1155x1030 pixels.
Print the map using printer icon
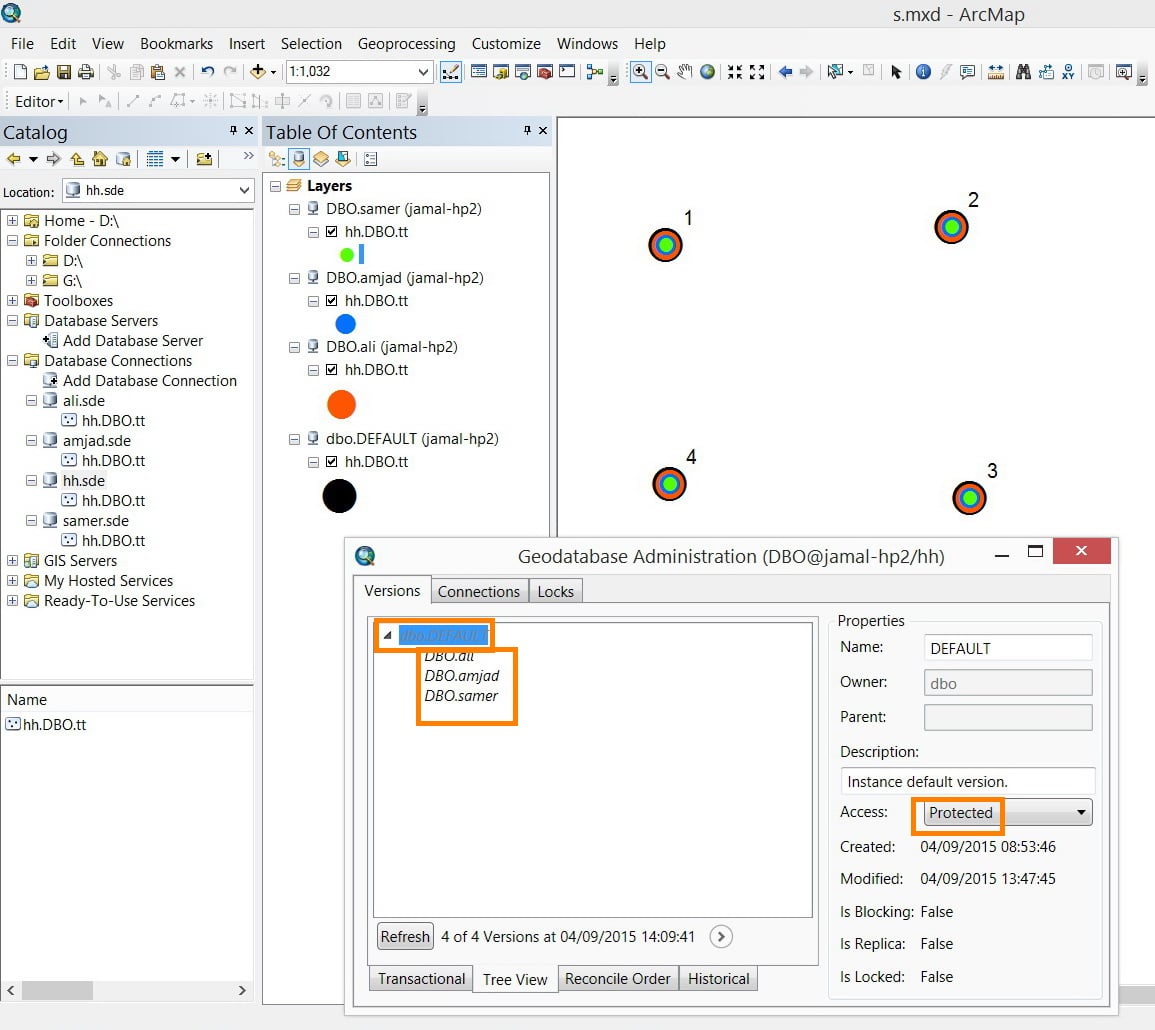(x=86, y=71)
